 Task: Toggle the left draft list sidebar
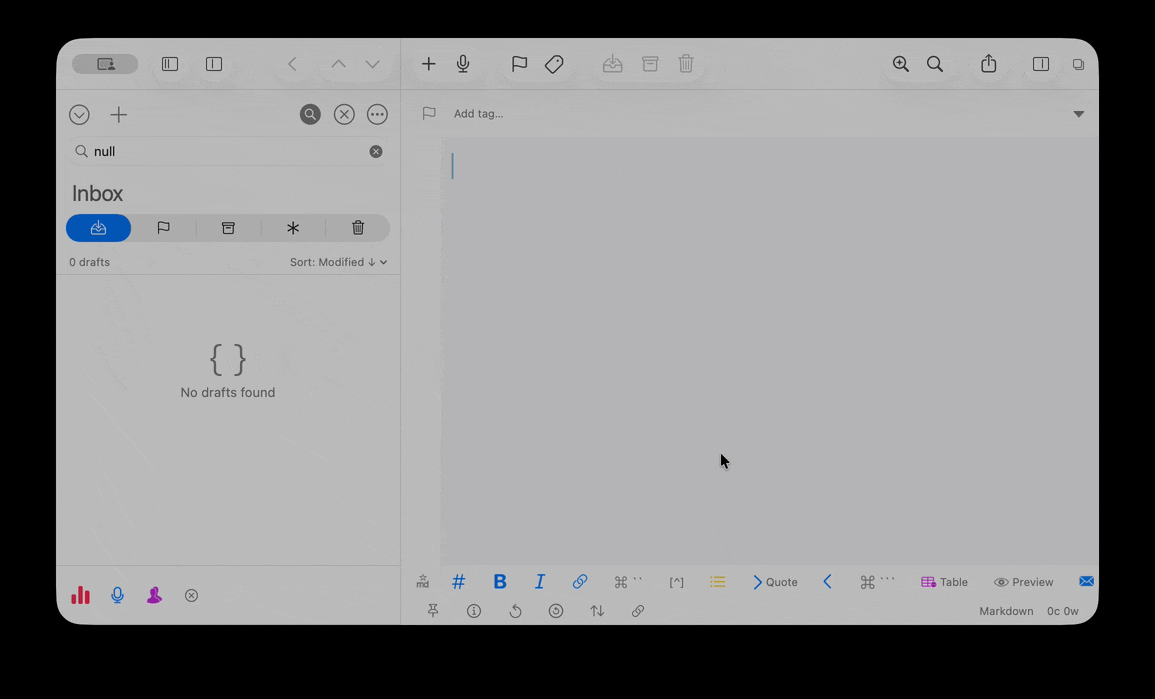[x=170, y=64]
